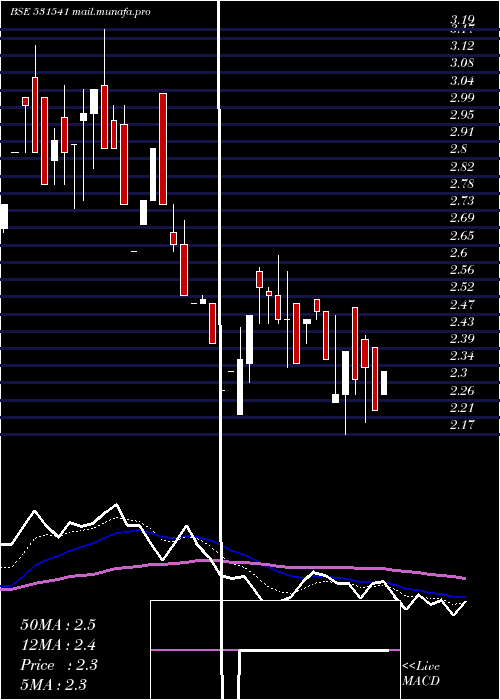Click the 2.6 price axis label
The image size is (500, 700).
458,253
